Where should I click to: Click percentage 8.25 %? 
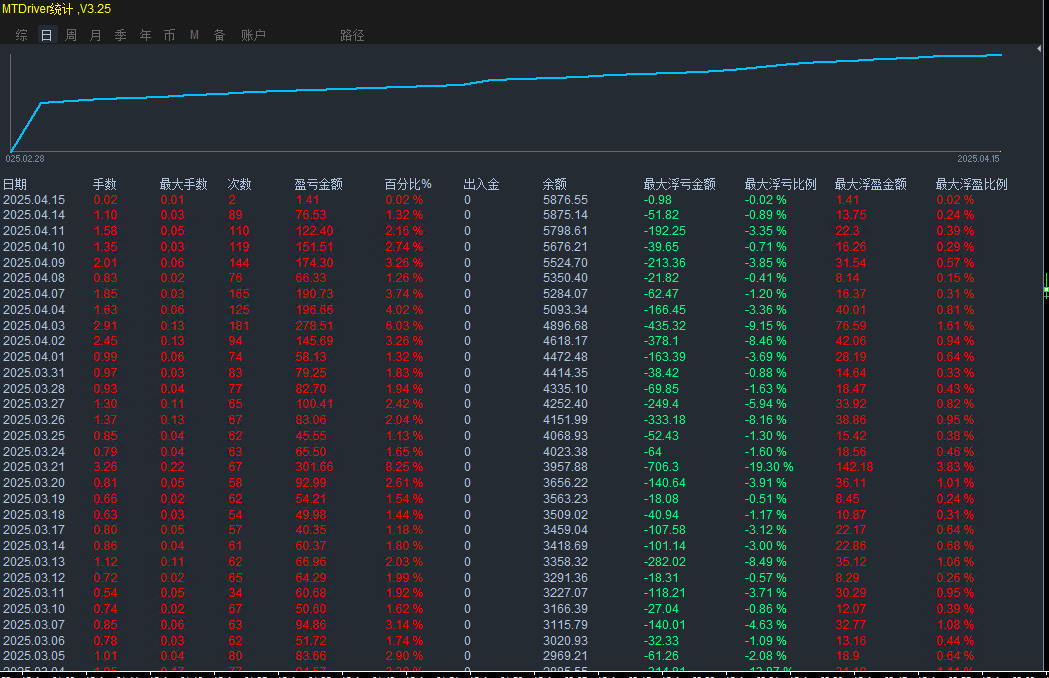[404, 467]
